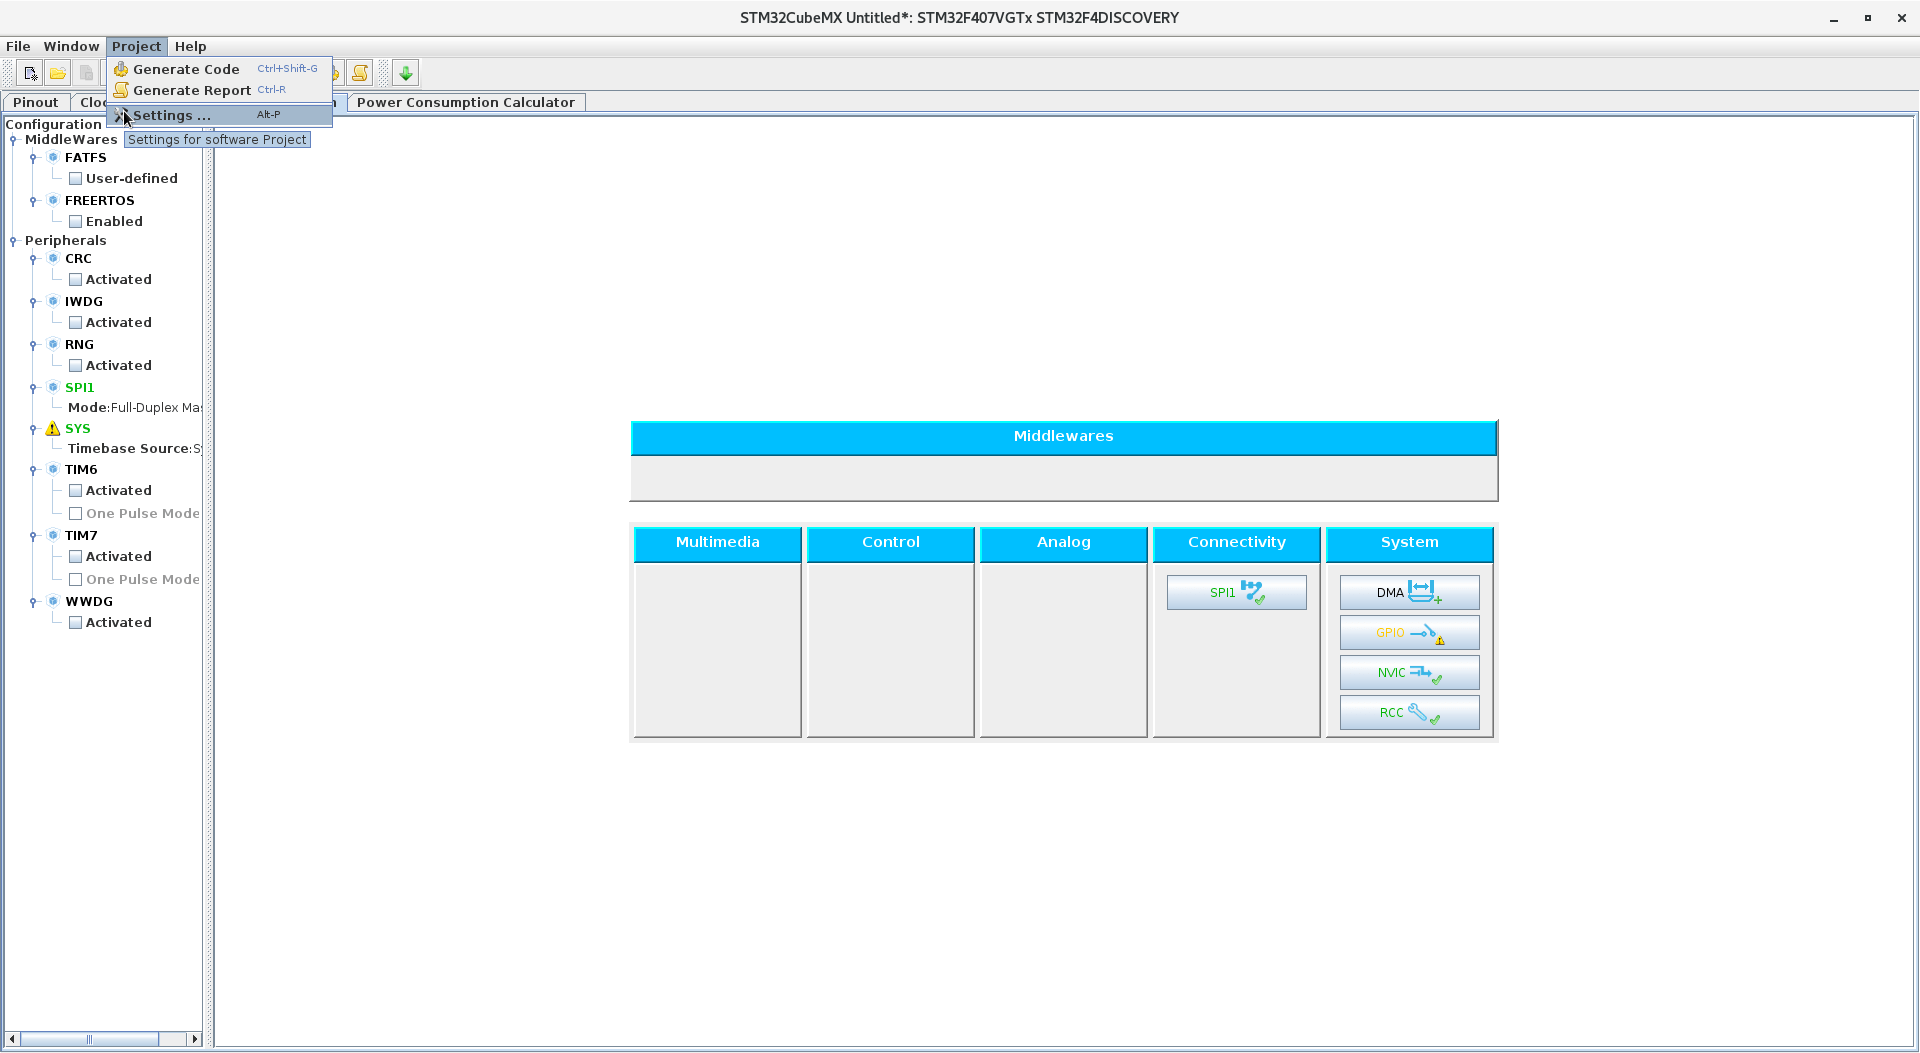Screen dimensions: 1920x1053
Task: Click the Multimedia category header
Action: (718, 543)
